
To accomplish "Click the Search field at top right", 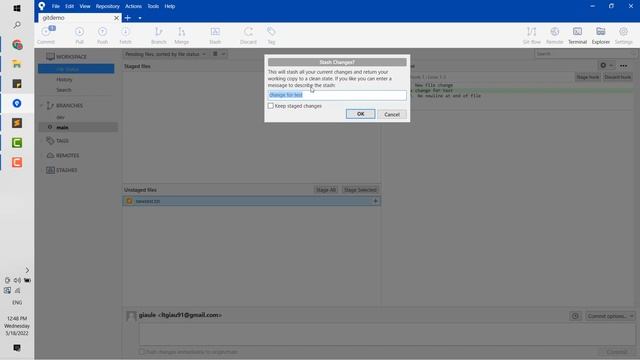I will point(586,54).
